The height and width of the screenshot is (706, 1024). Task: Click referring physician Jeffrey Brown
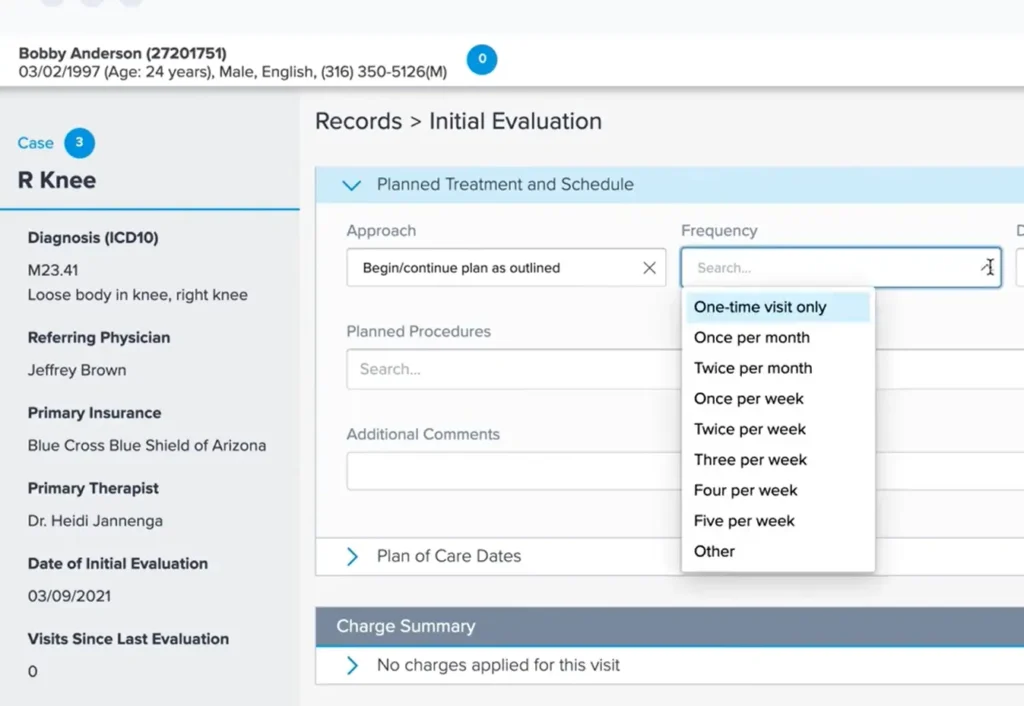77,370
